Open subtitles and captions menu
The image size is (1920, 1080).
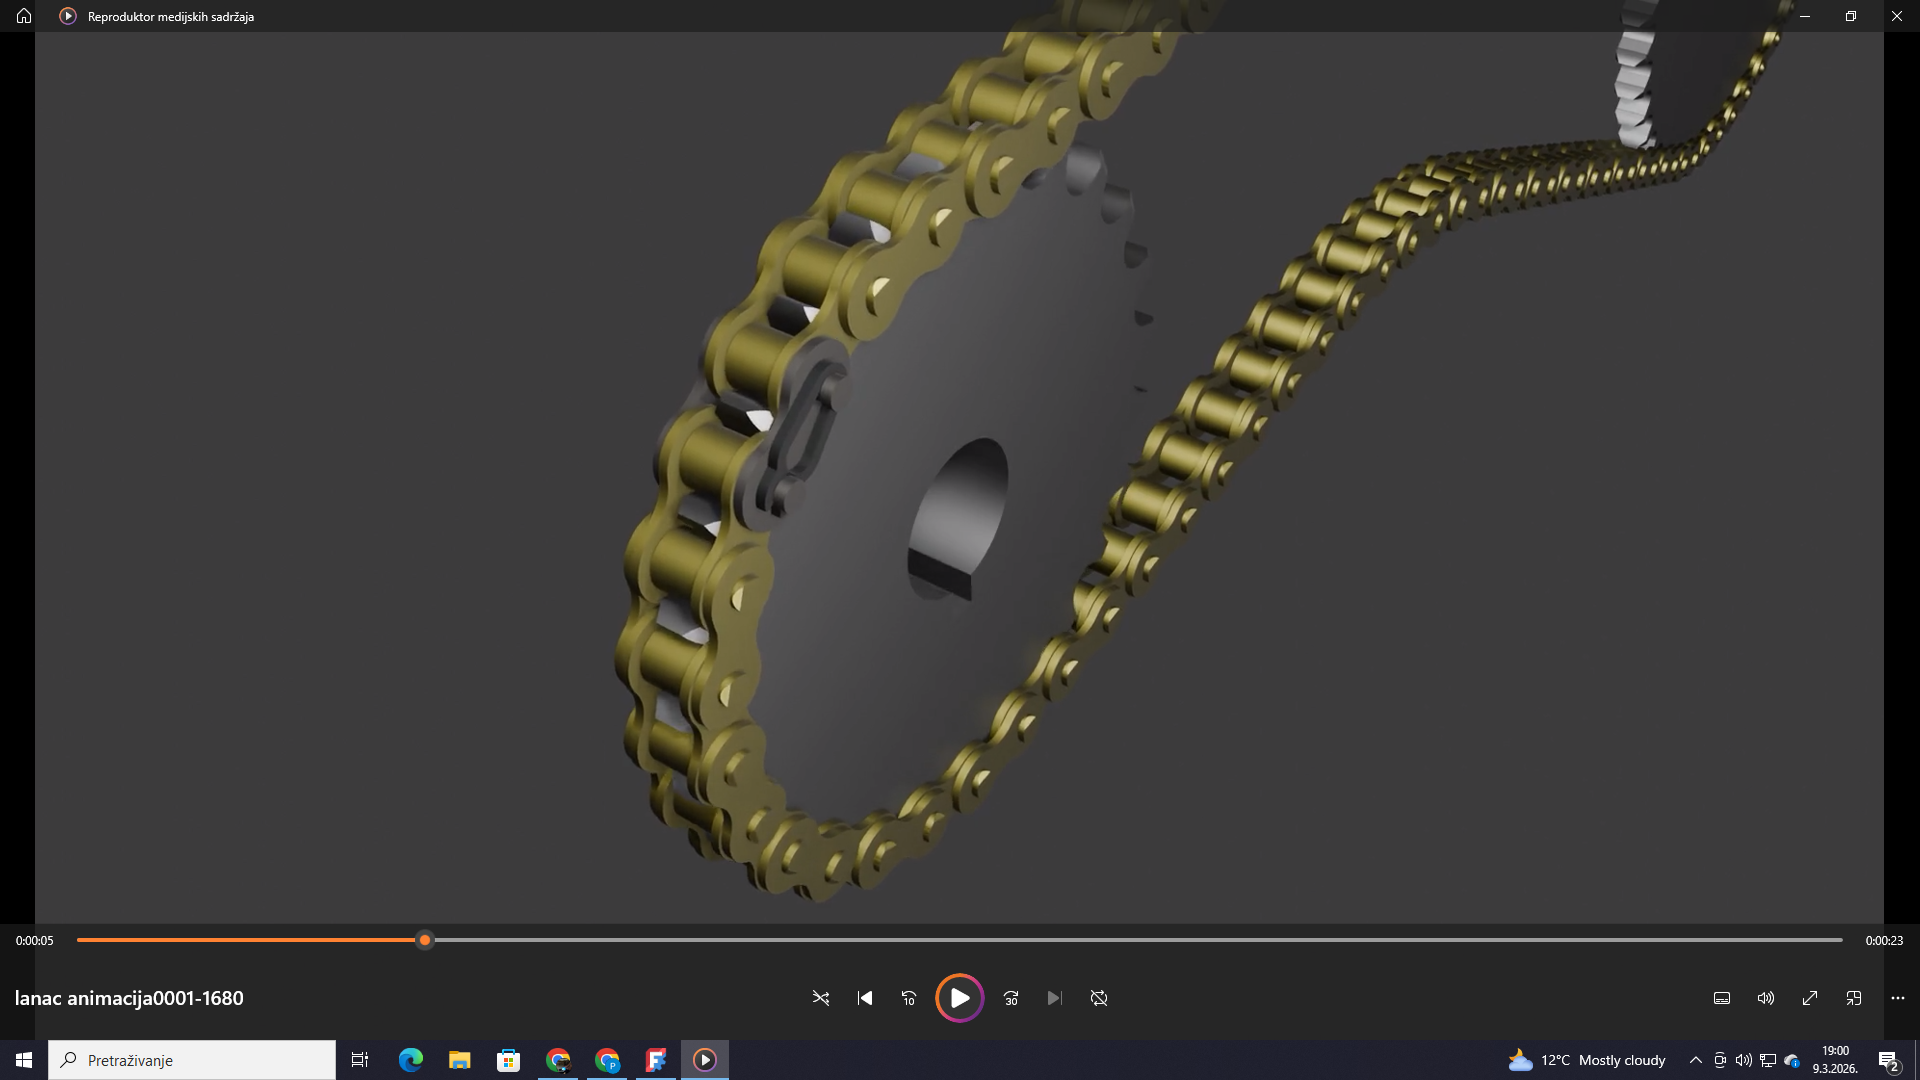tap(1722, 998)
